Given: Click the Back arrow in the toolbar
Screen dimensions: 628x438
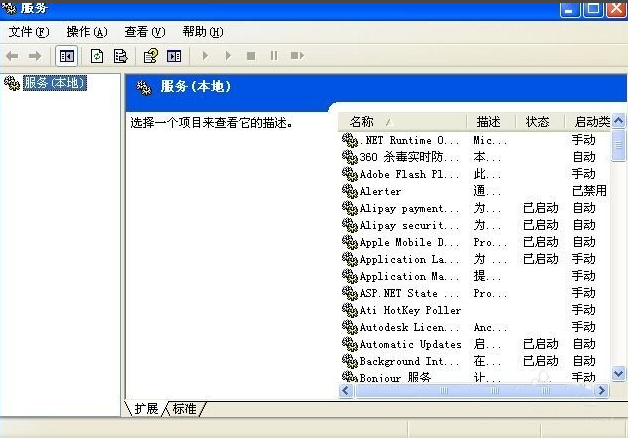Looking at the screenshot, I should pos(12,56).
